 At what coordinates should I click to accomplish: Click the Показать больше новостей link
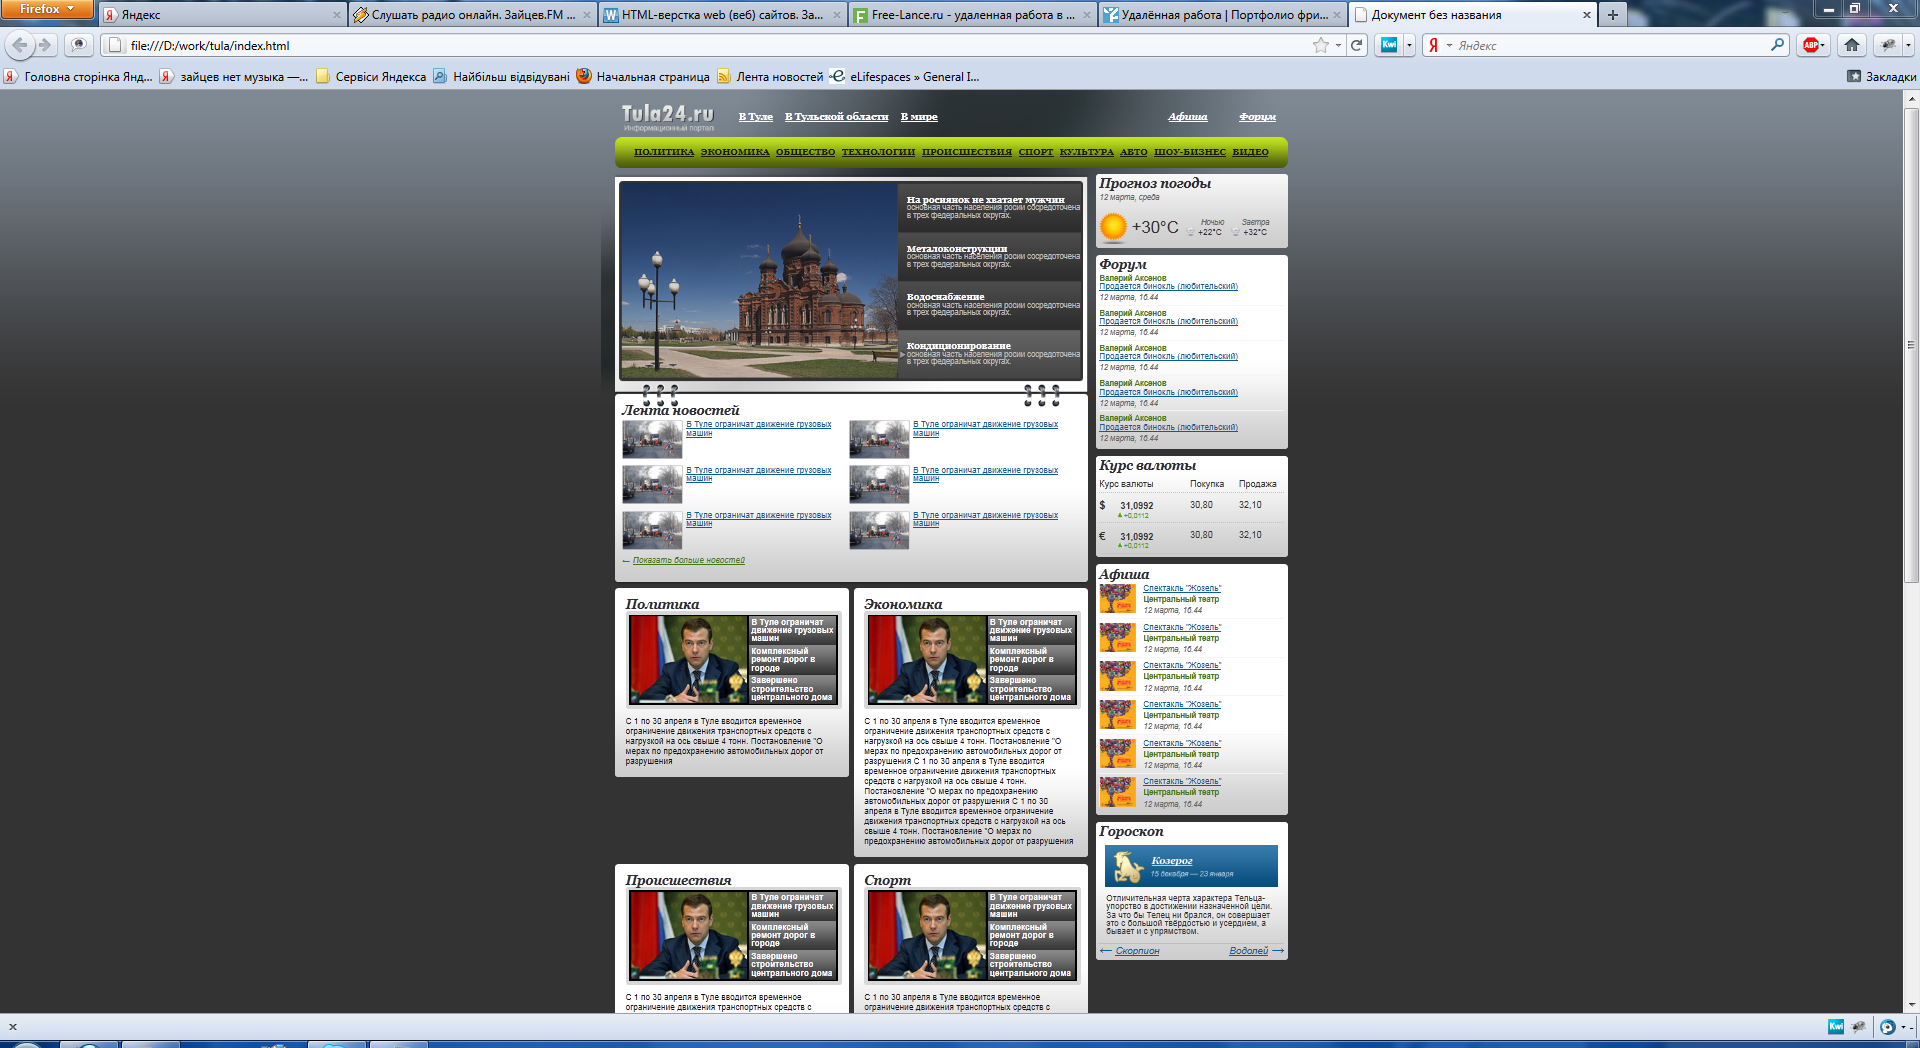coord(689,560)
